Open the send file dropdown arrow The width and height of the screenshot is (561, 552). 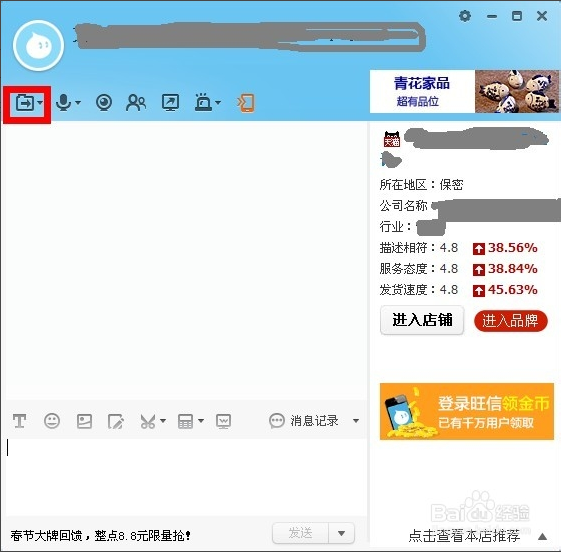coord(40,103)
